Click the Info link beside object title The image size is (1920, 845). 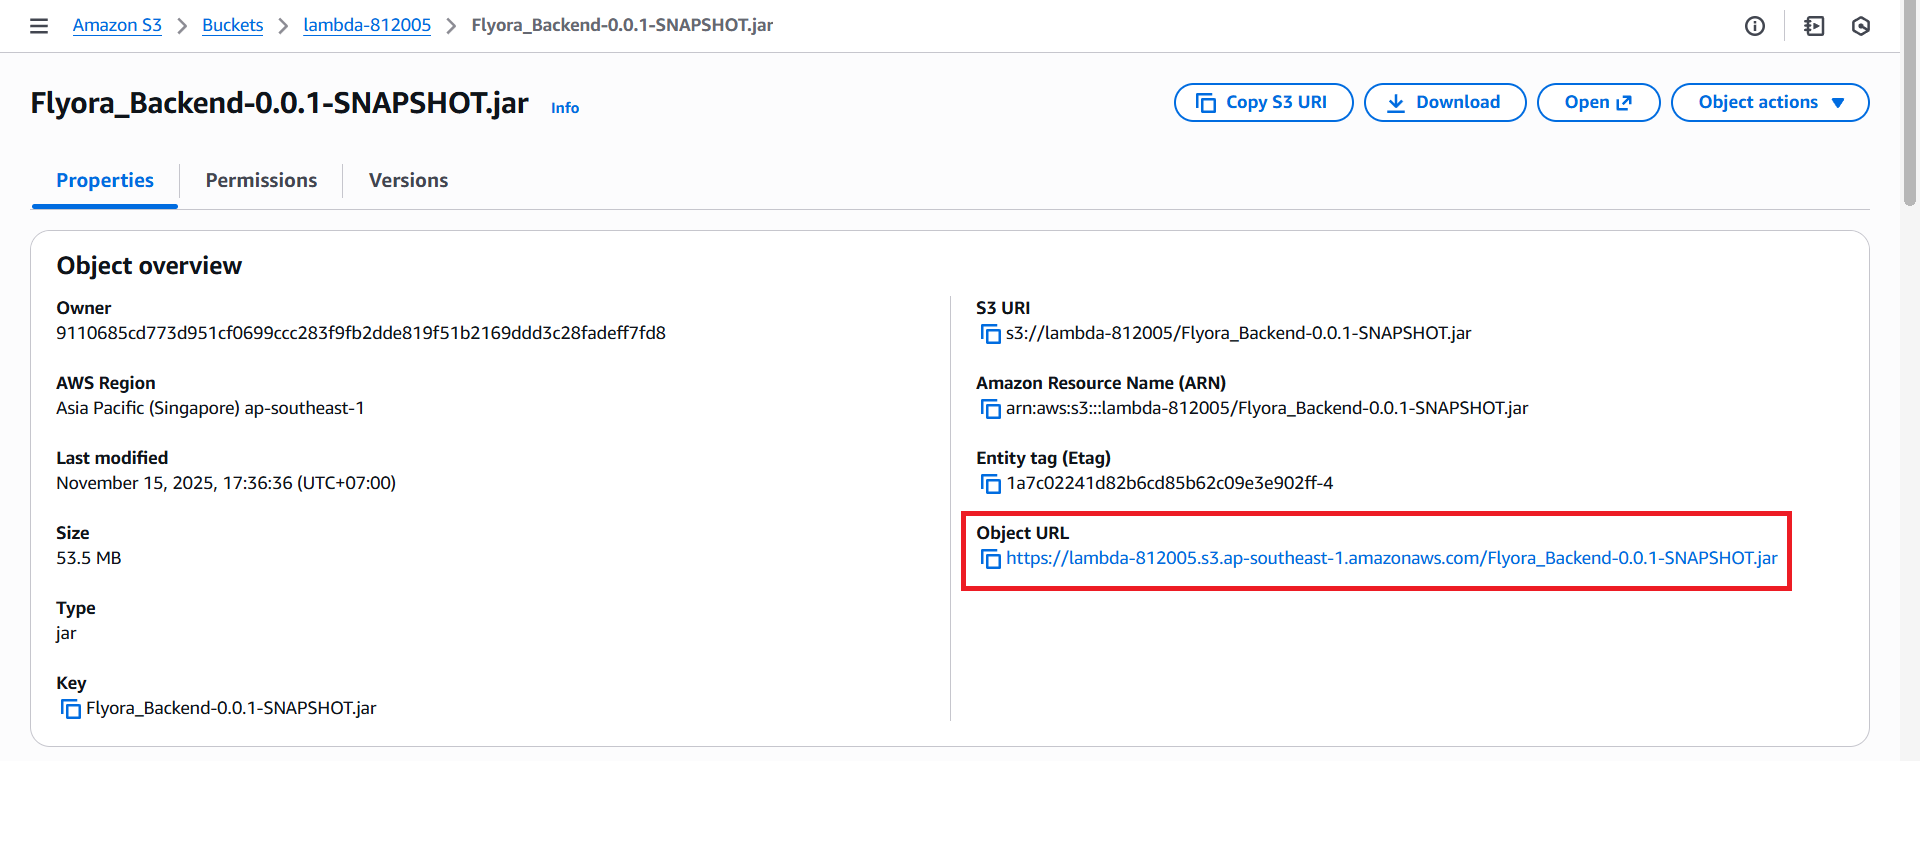565,108
